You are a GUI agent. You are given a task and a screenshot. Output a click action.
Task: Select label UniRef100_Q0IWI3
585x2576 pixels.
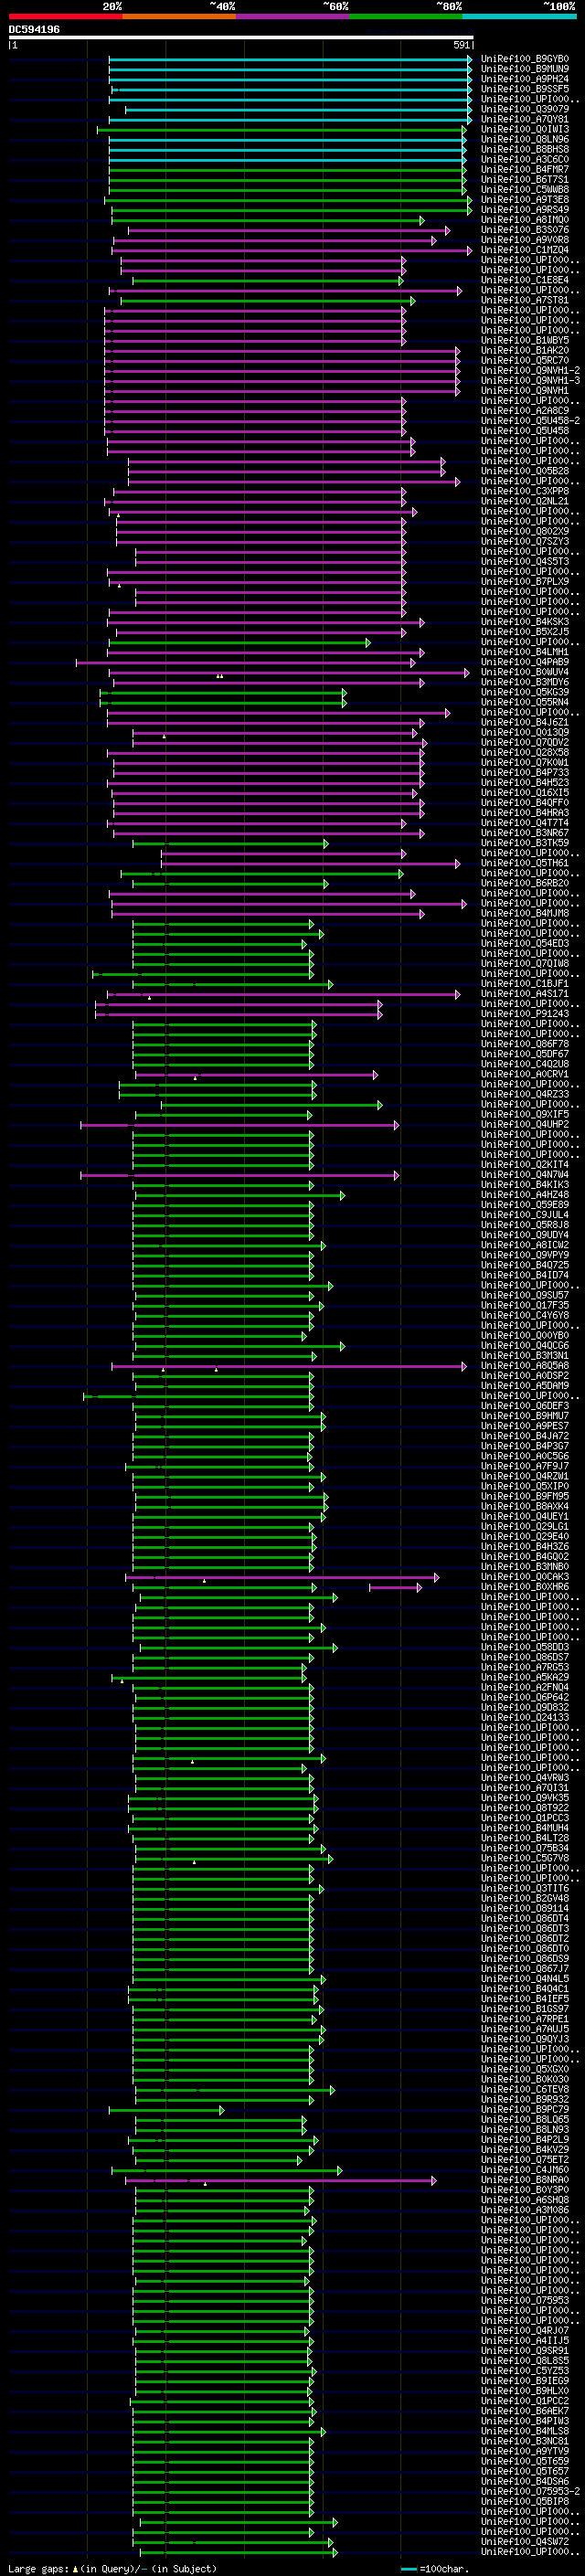tap(525, 129)
